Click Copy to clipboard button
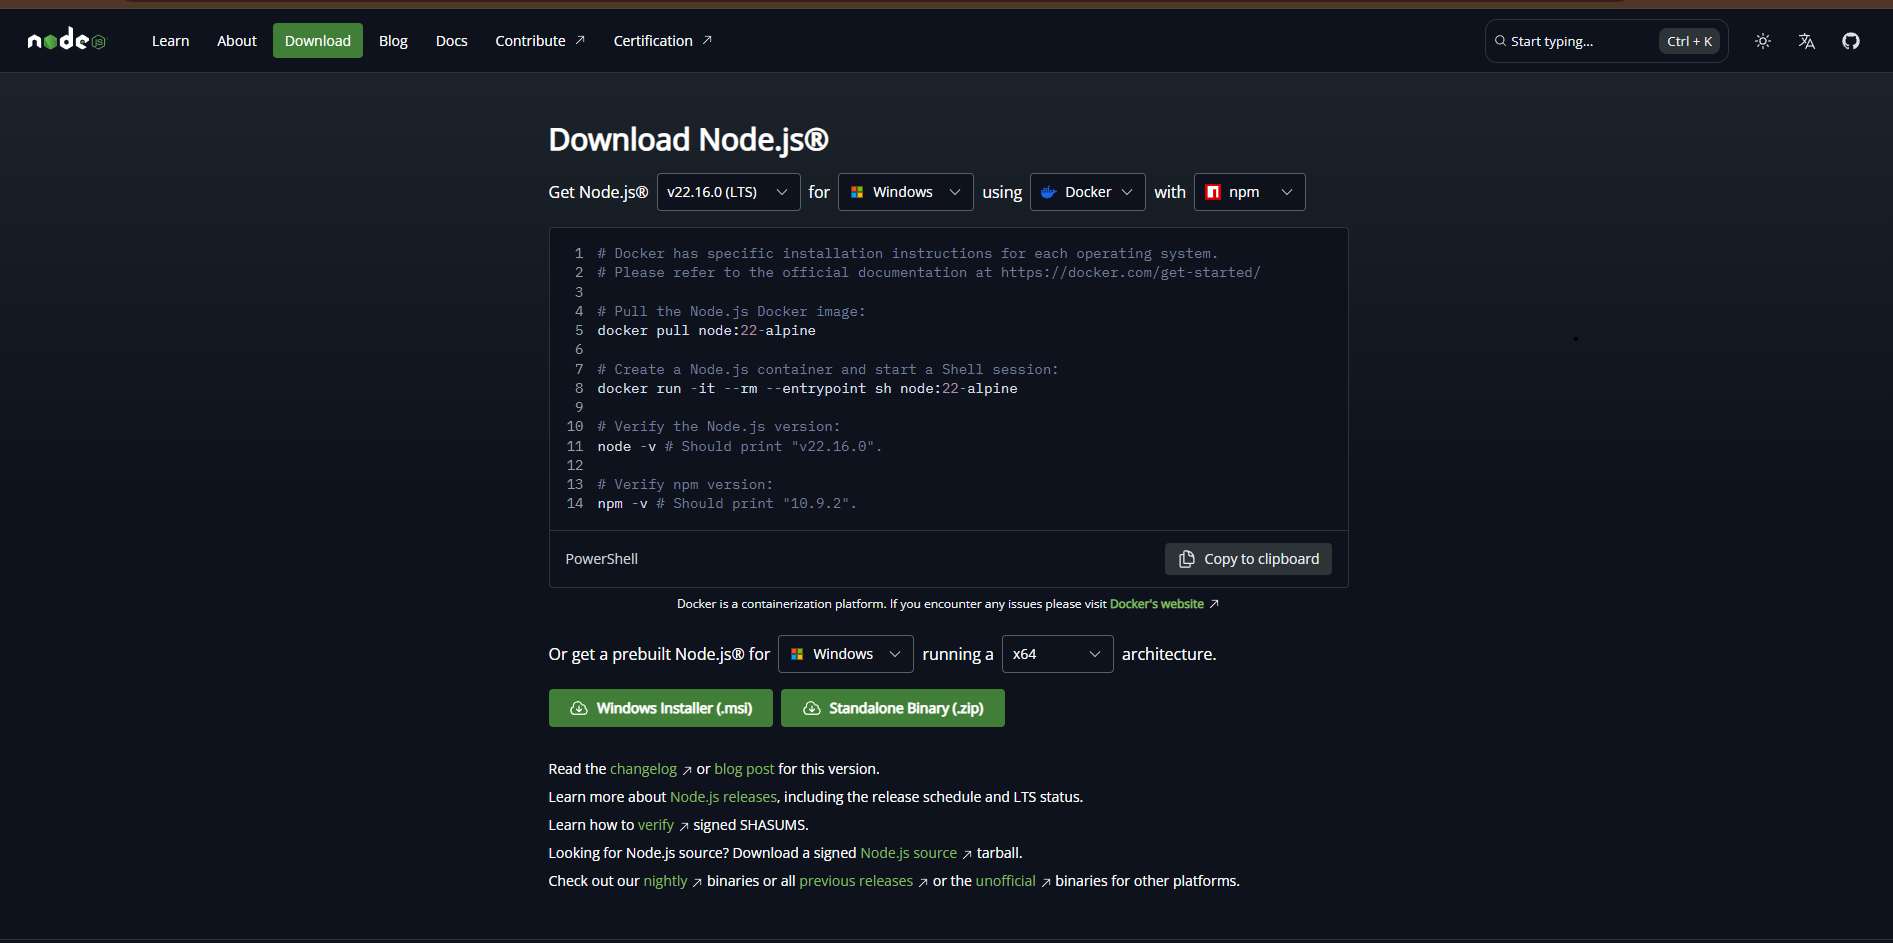This screenshot has height=943, width=1893. 1248,559
